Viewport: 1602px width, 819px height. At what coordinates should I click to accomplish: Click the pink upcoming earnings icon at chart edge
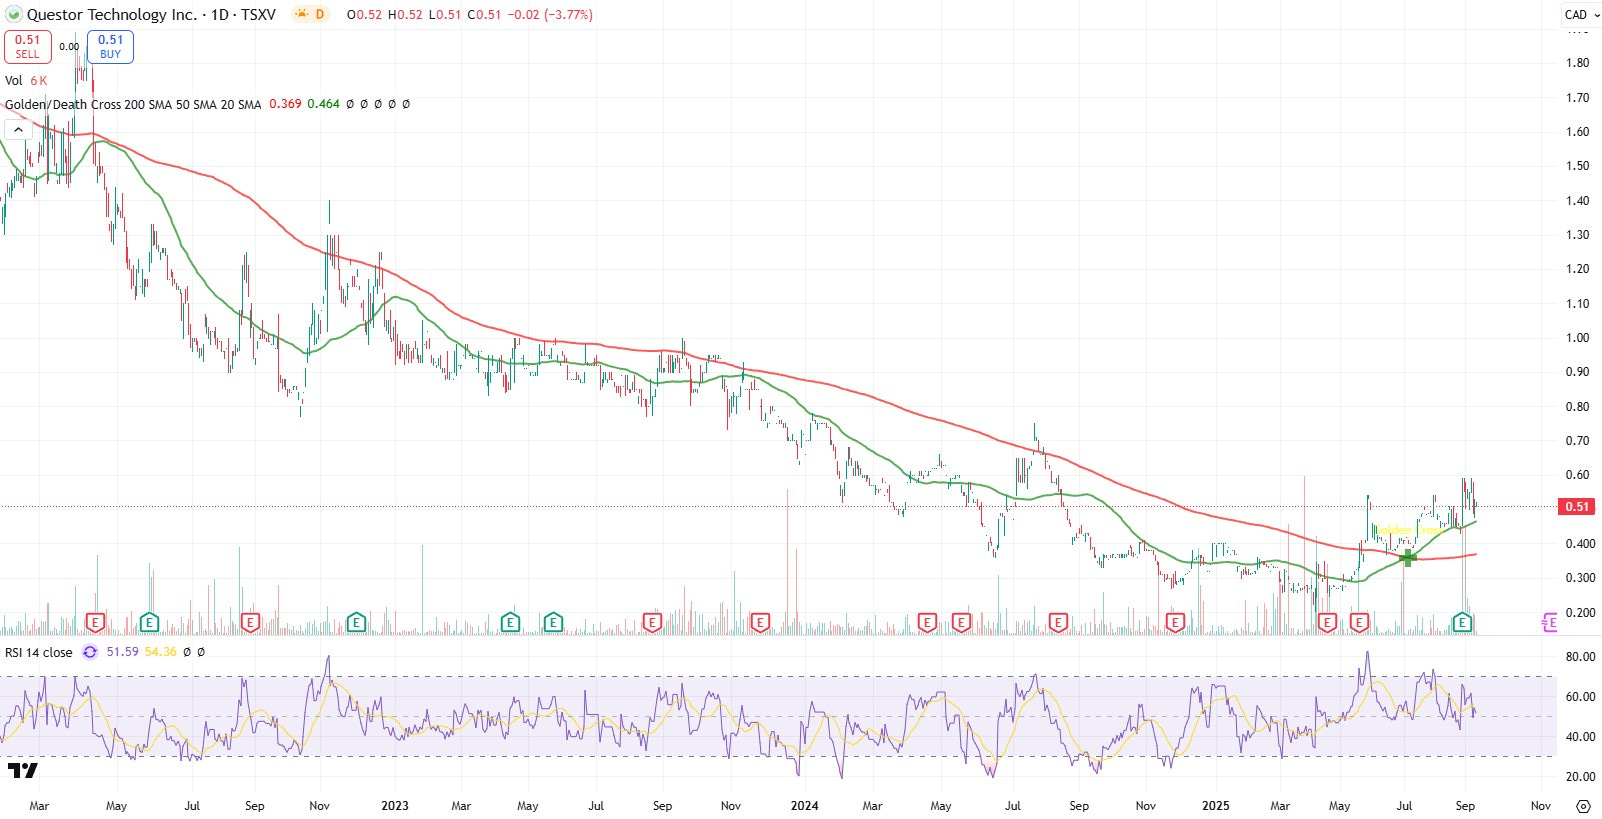[1549, 623]
